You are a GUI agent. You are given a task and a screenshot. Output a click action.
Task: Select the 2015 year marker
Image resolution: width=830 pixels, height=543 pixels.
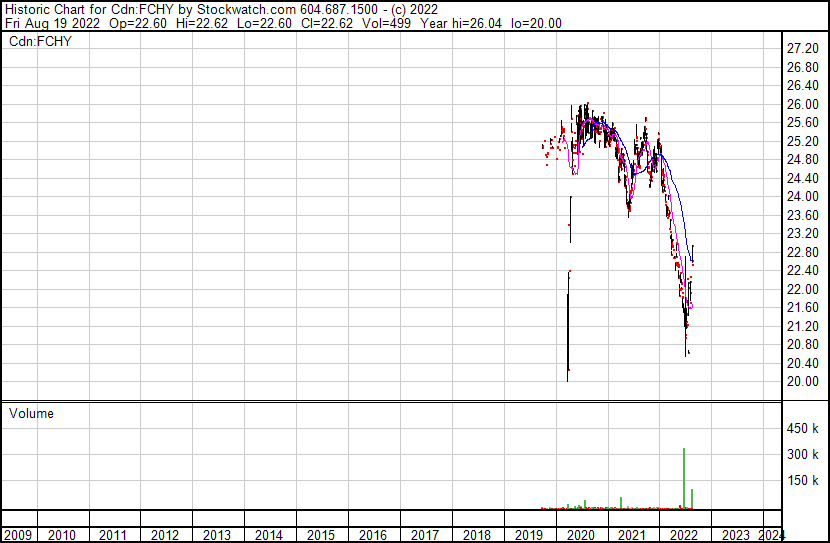coord(321,535)
